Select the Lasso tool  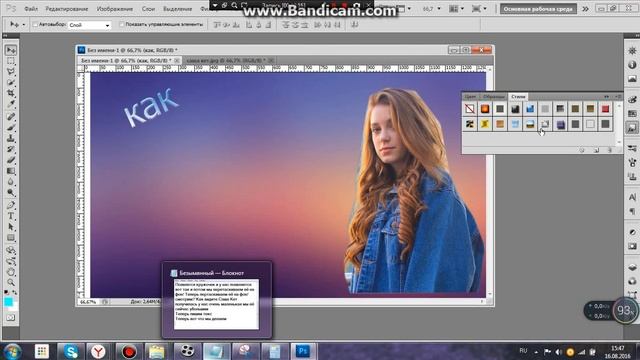11,71
